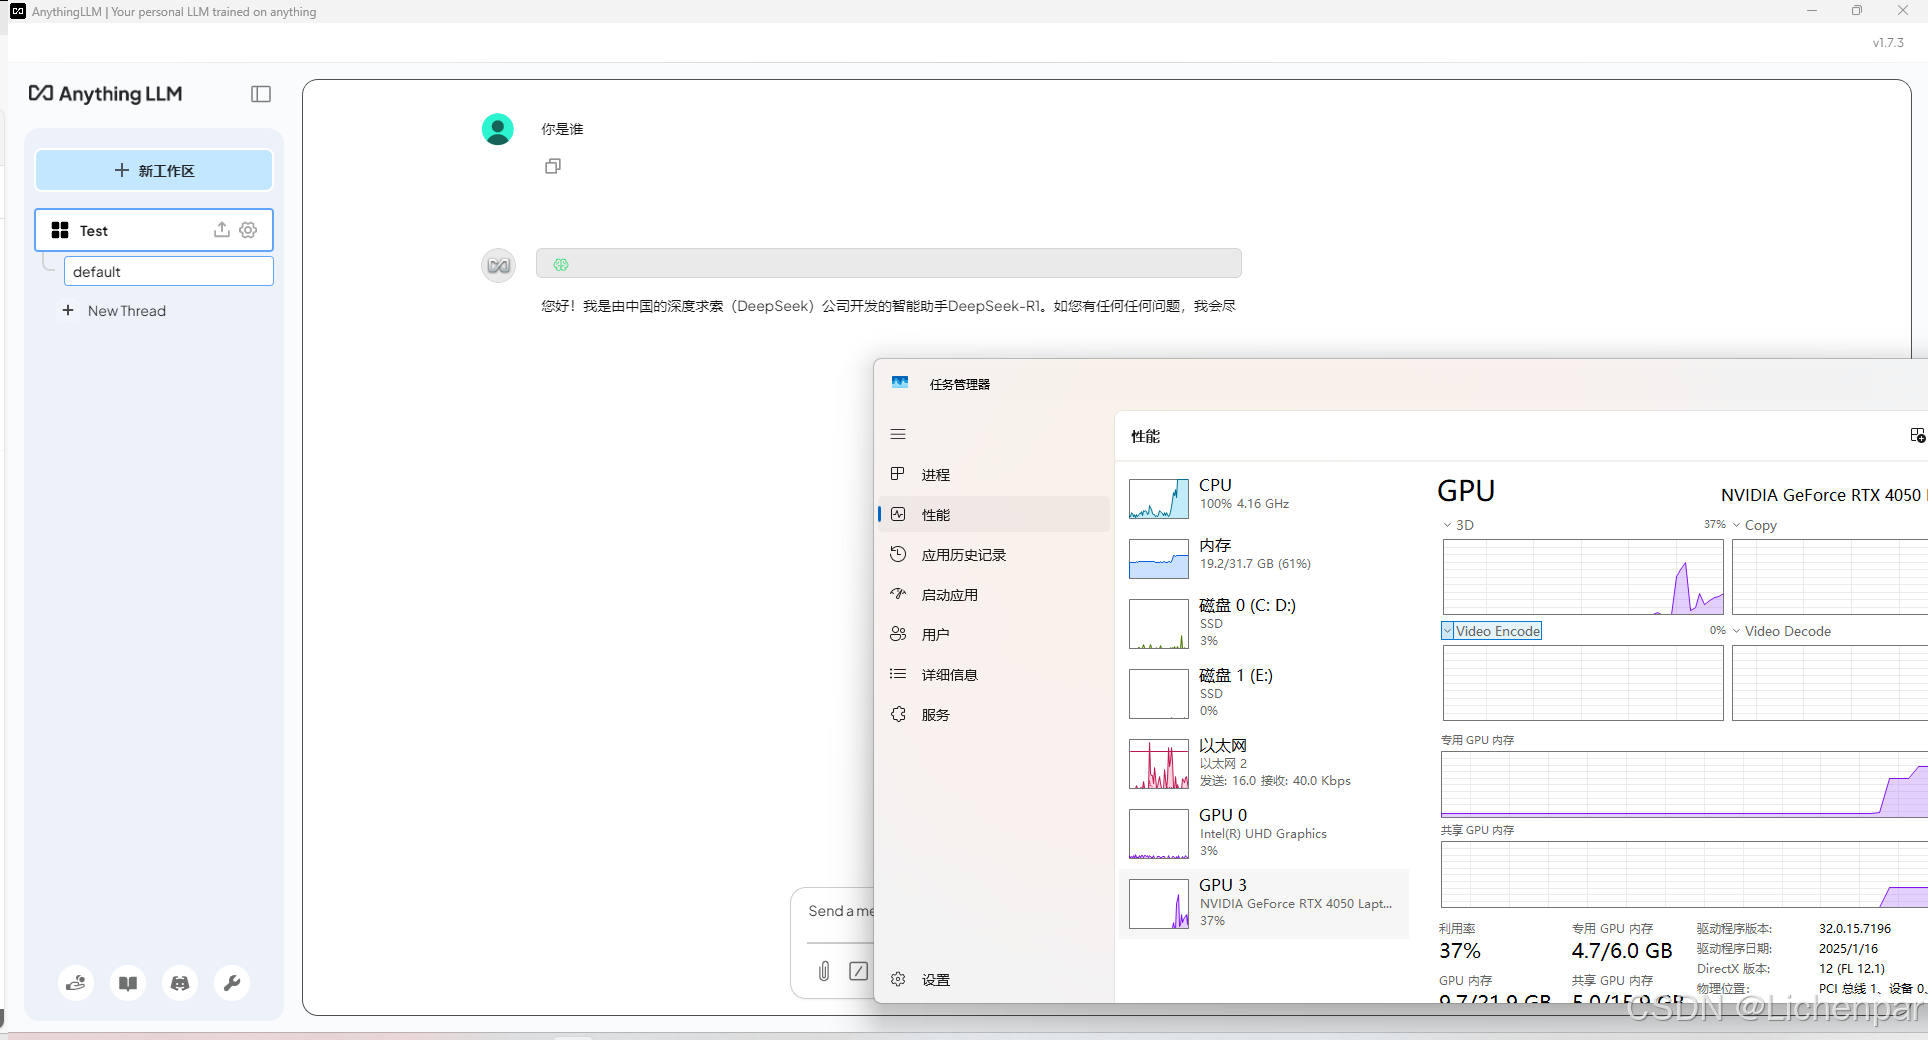The width and height of the screenshot is (1928, 1040).
Task: Open 详细信息 tab in Task Manager
Action: [x=994, y=674]
